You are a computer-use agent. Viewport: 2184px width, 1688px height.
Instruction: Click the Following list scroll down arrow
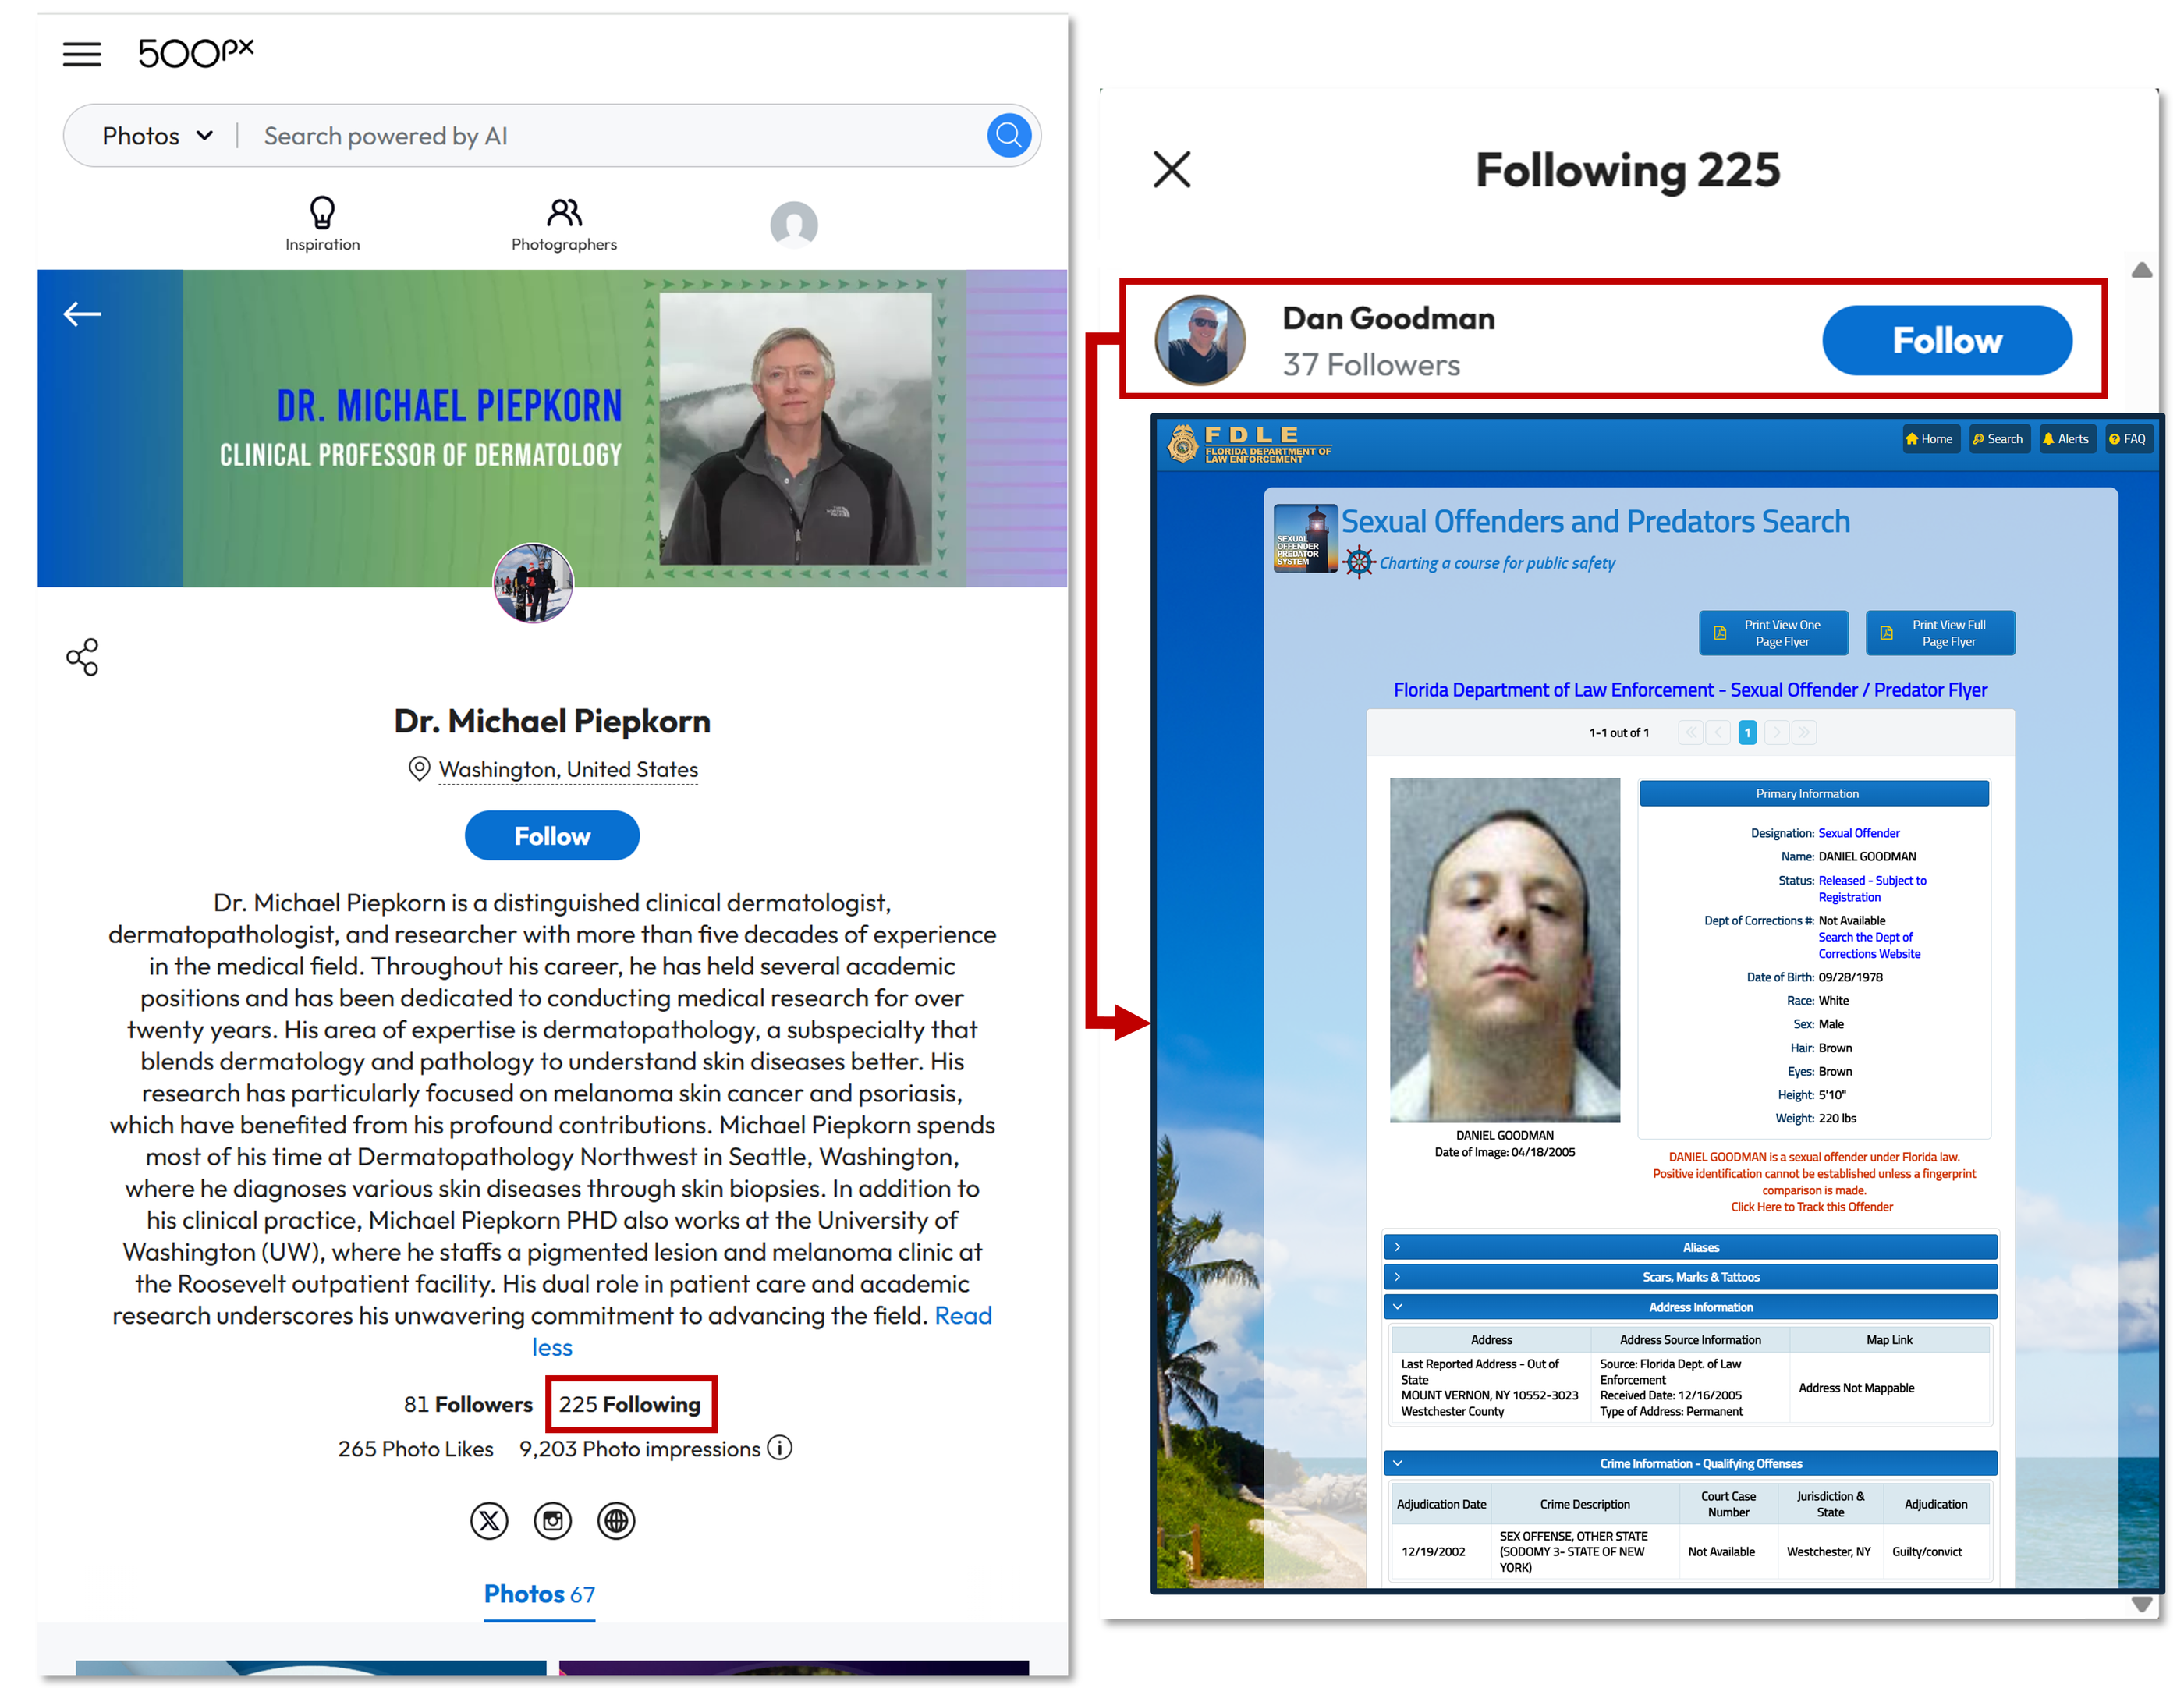point(2141,1604)
